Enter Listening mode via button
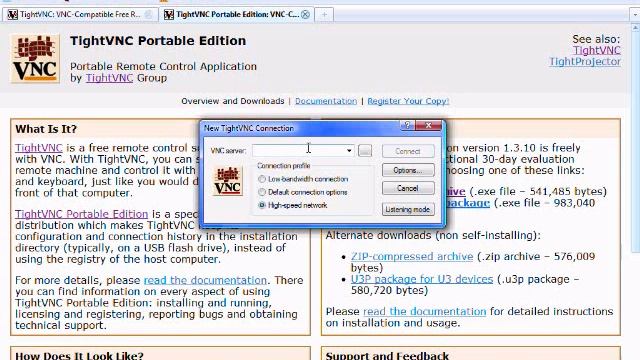Screen dimensions: 640x360 click(408, 209)
